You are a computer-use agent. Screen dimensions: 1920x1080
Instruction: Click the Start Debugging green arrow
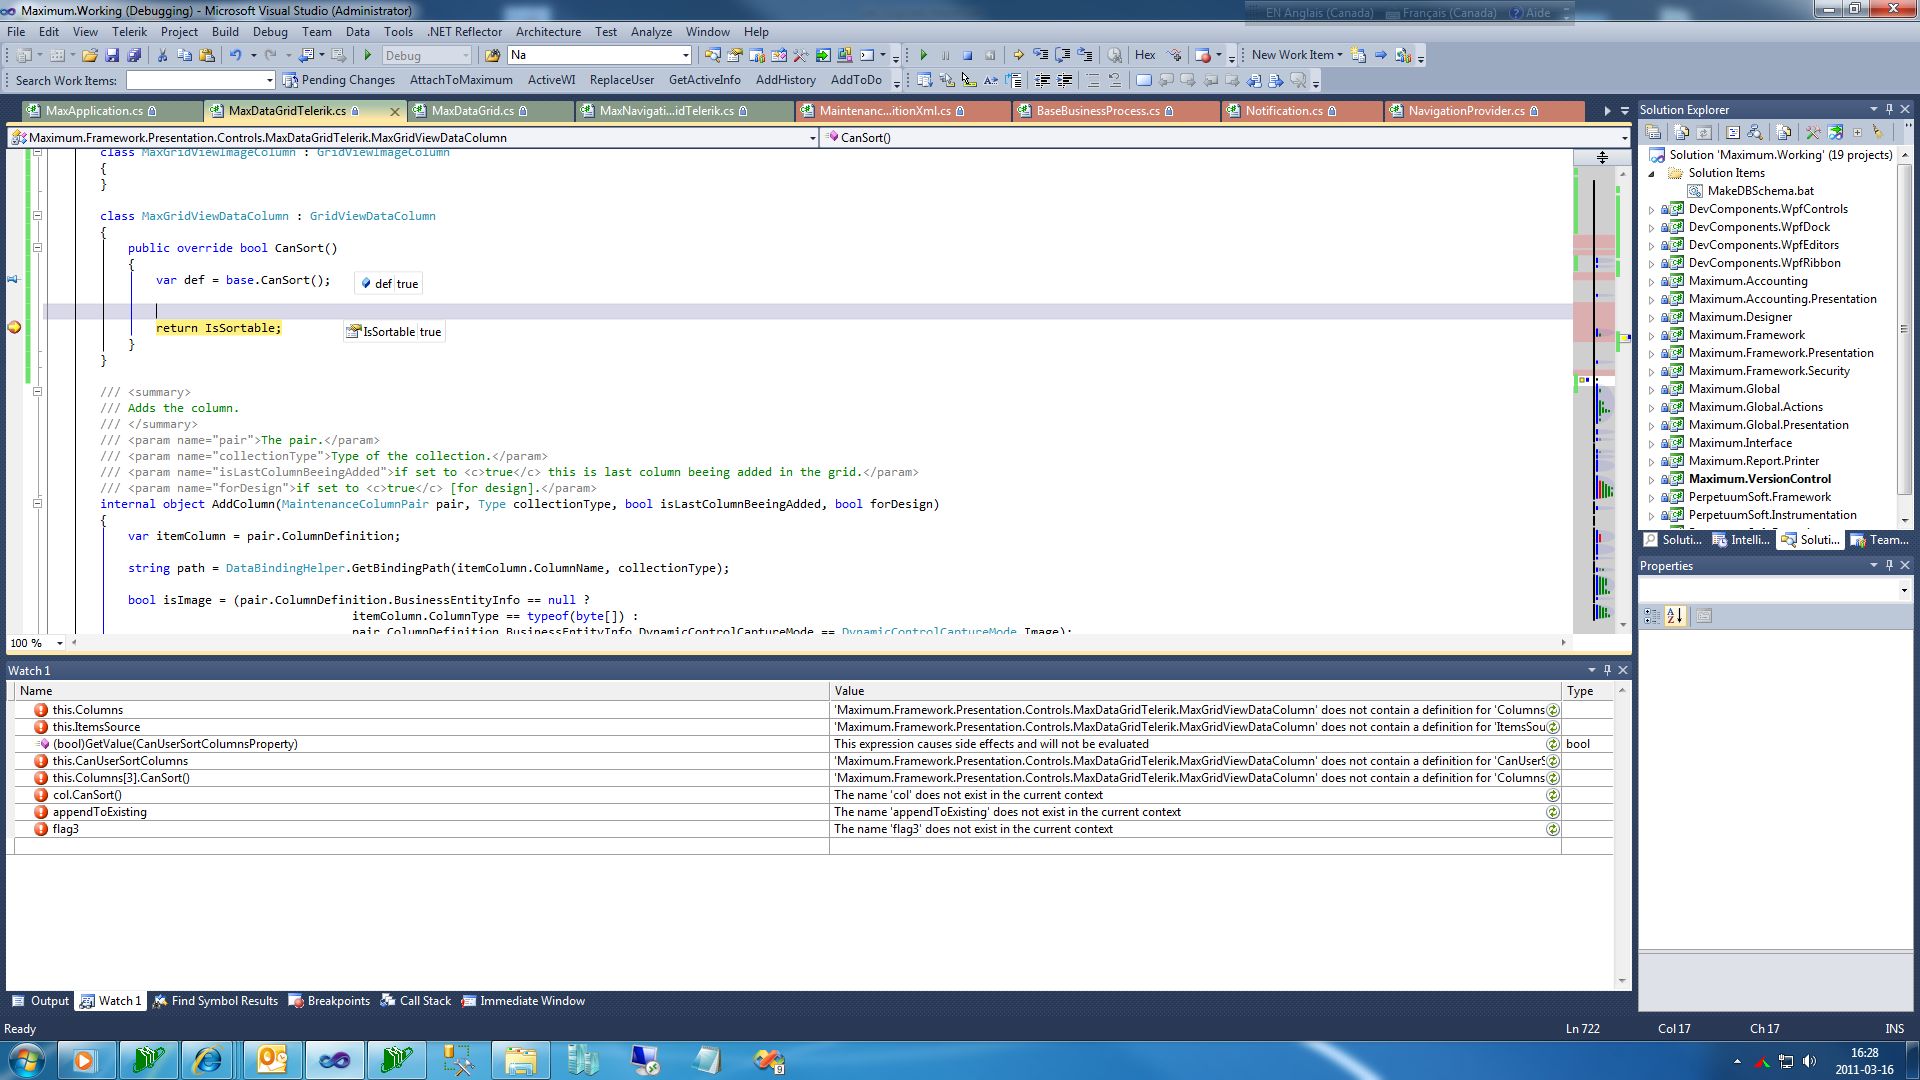tap(368, 56)
